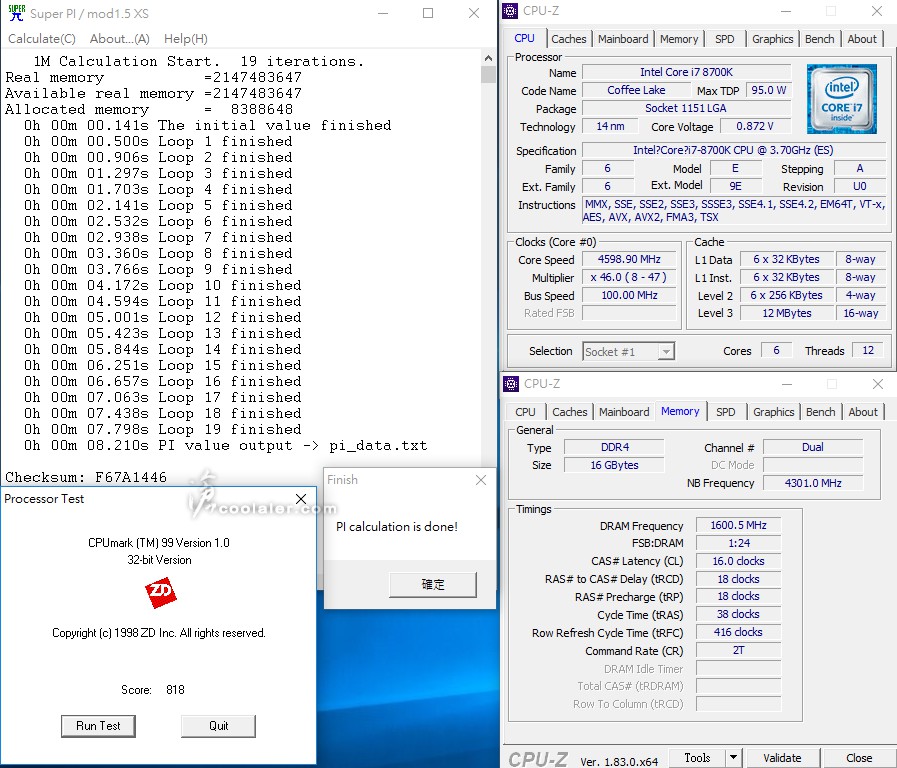
Task: Click the Core Speed value 4598.90 MHz
Action: (x=629, y=259)
